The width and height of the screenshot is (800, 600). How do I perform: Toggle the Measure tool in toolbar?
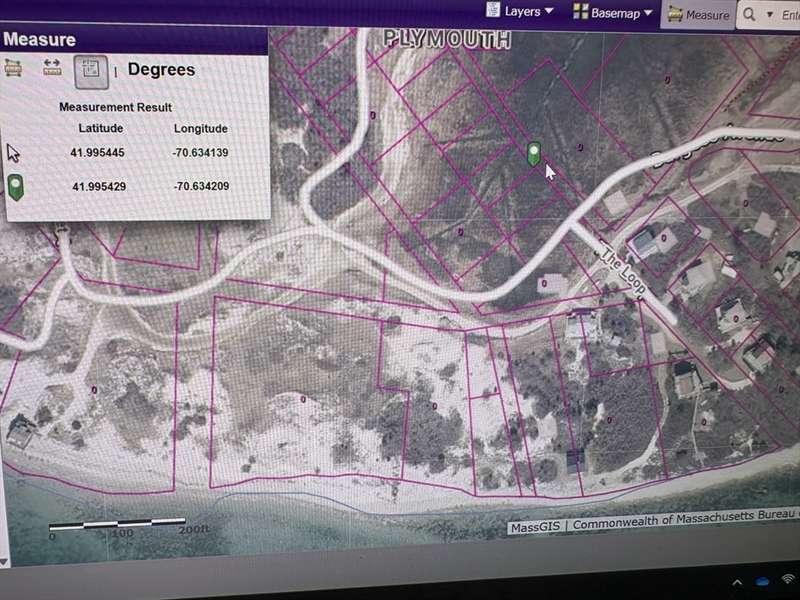698,14
